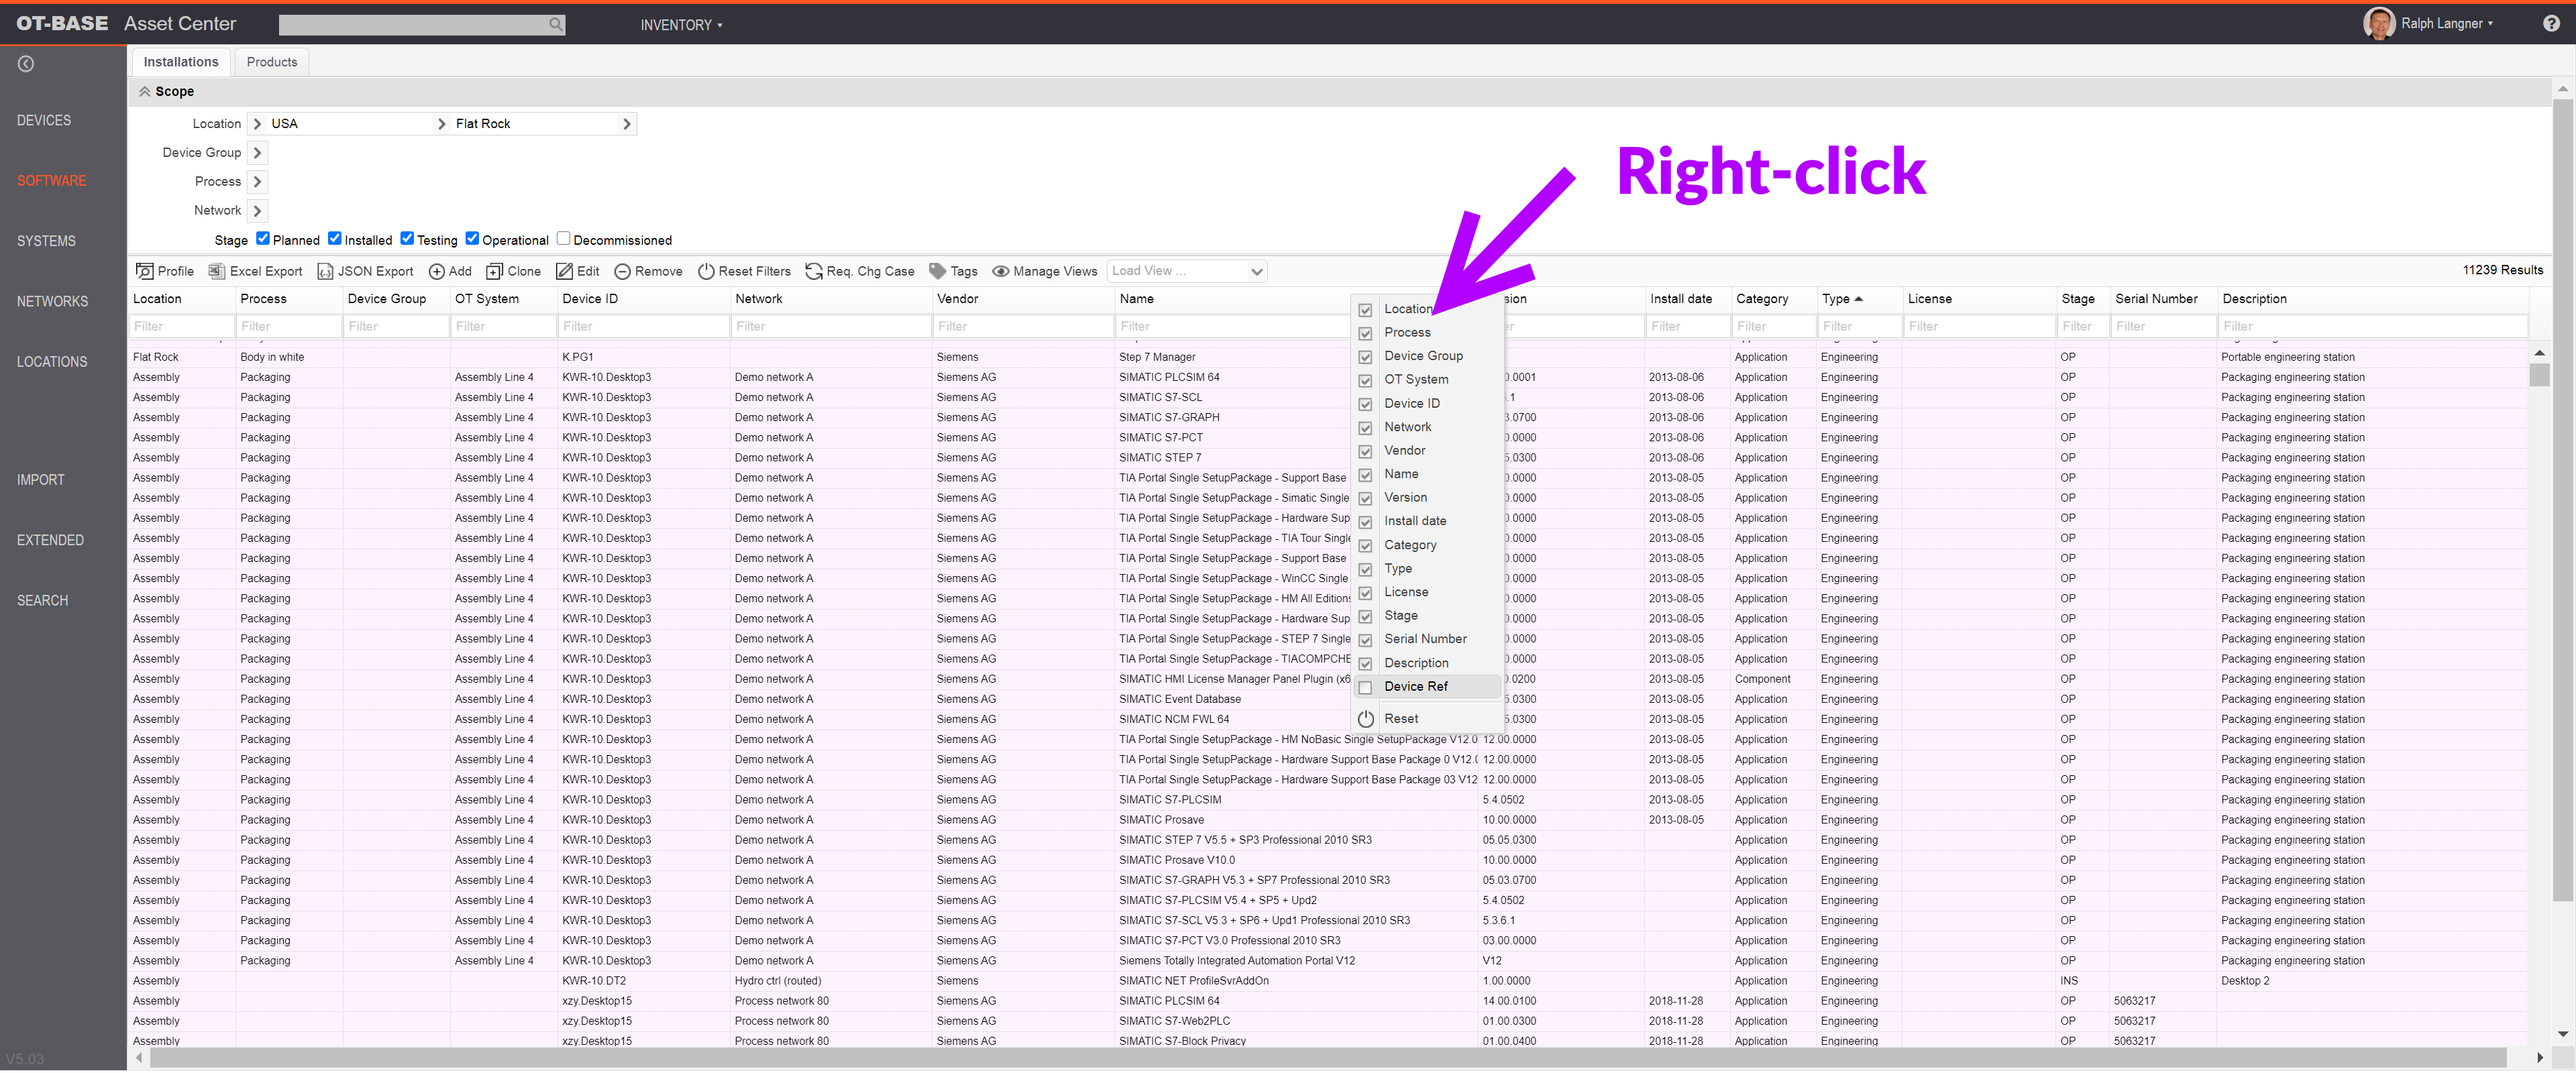Click the Category entry in the context menu

(x=1410, y=545)
